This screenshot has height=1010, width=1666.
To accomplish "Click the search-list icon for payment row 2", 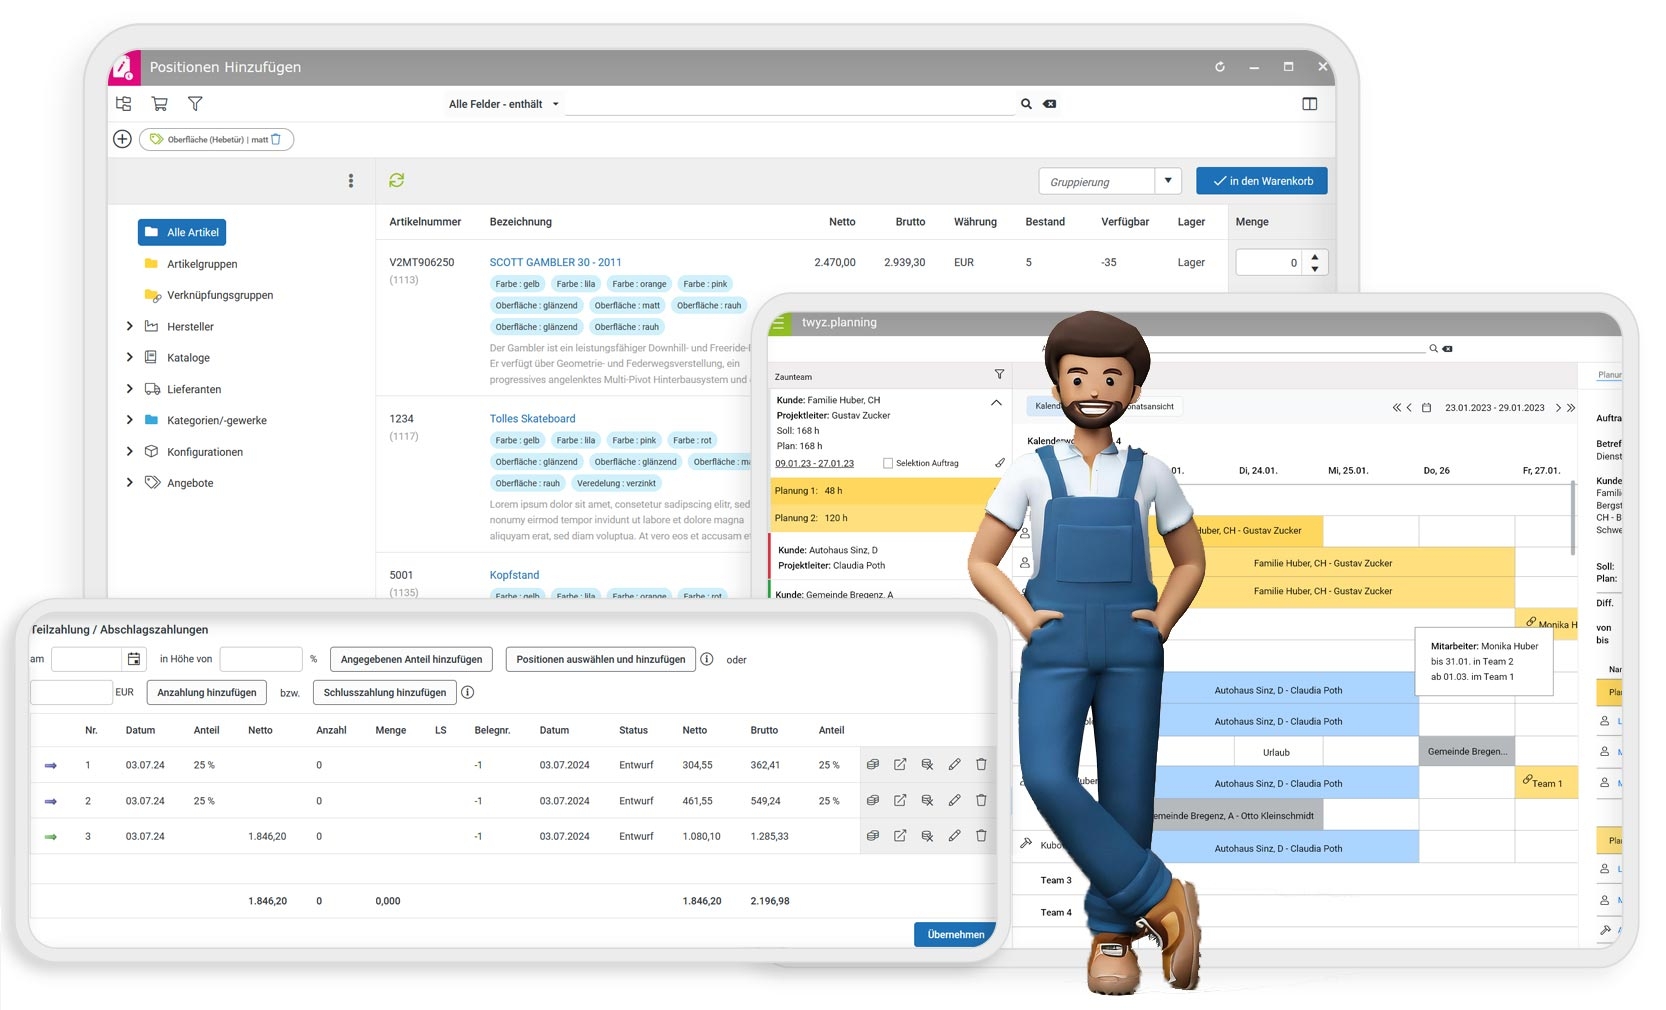I will tap(927, 801).
